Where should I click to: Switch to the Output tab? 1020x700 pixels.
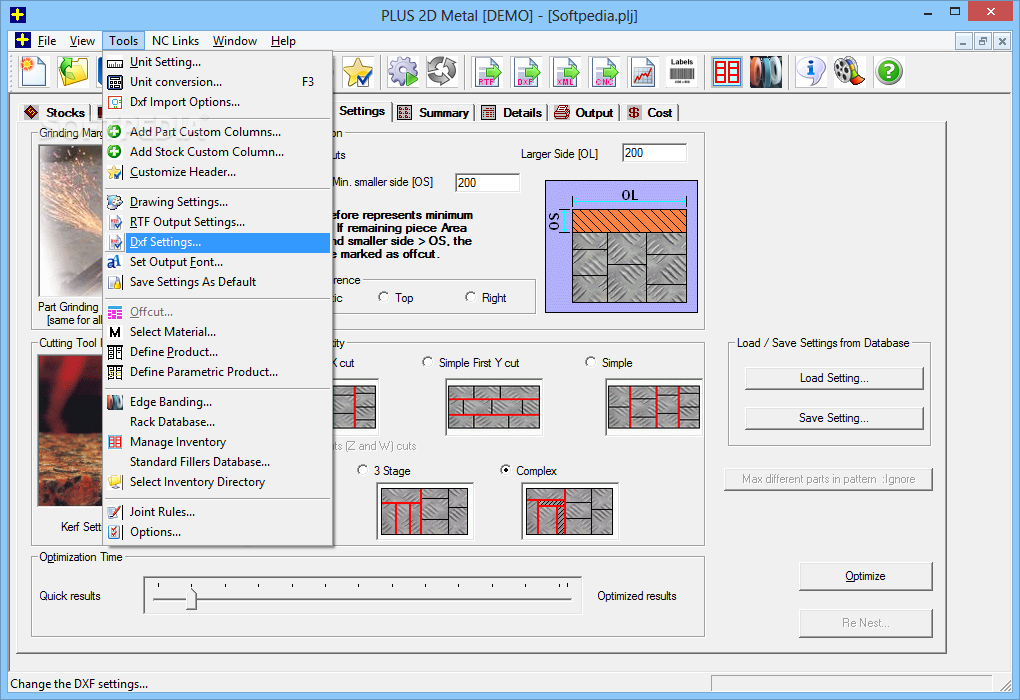click(x=584, y=113)
